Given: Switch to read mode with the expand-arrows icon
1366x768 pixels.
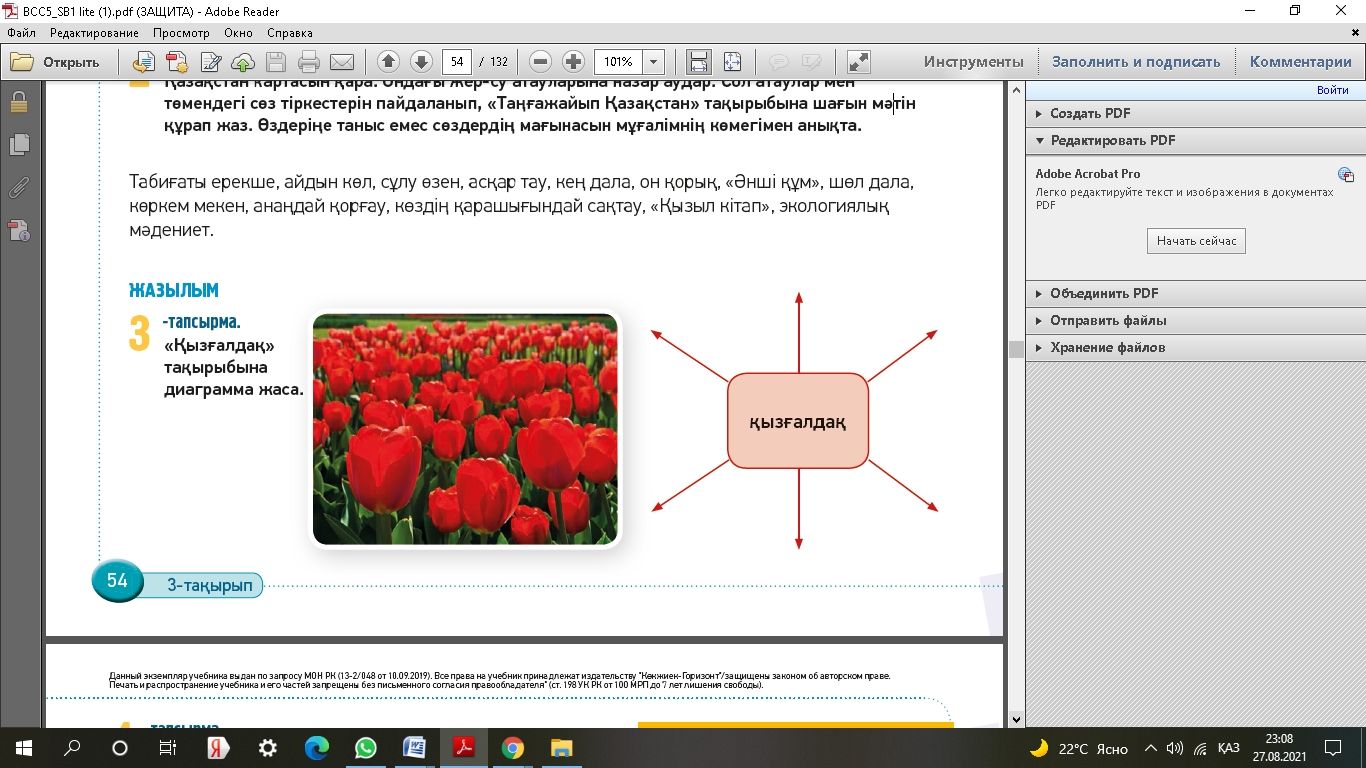Looking at the screenshot, I should point(858,62).
